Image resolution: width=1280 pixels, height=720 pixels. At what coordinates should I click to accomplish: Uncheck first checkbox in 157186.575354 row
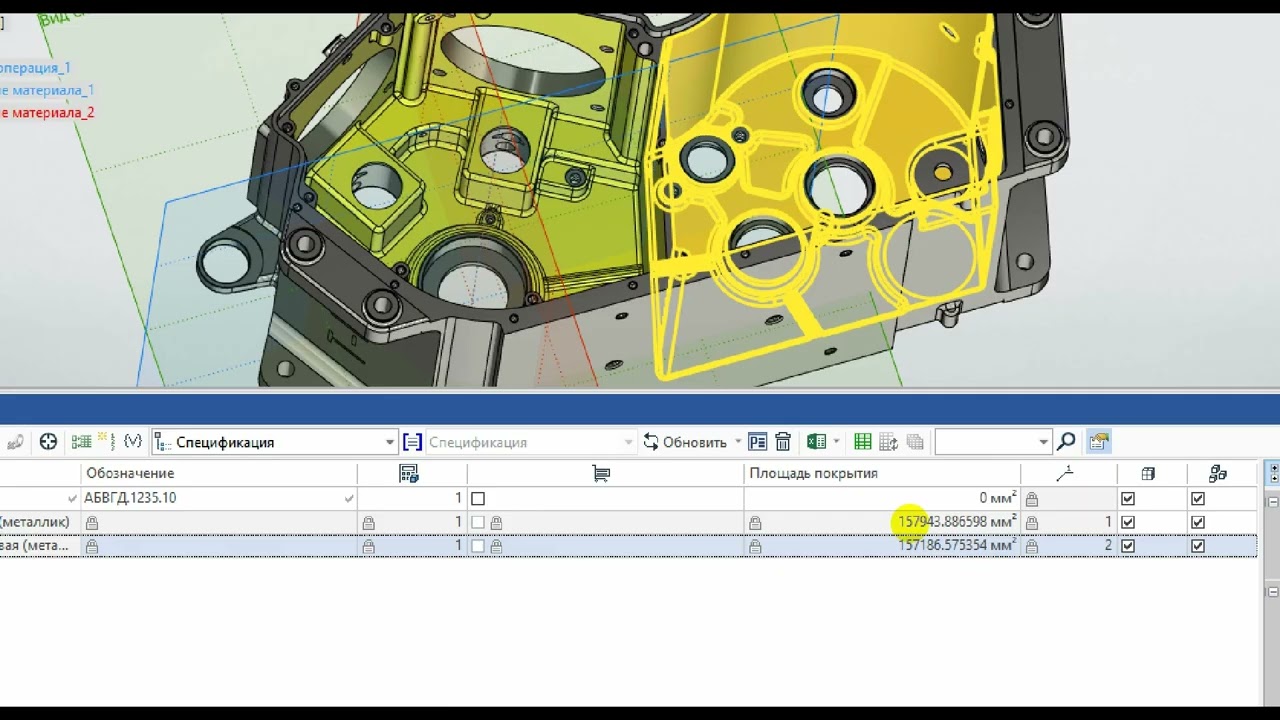tap(1128, 546)
